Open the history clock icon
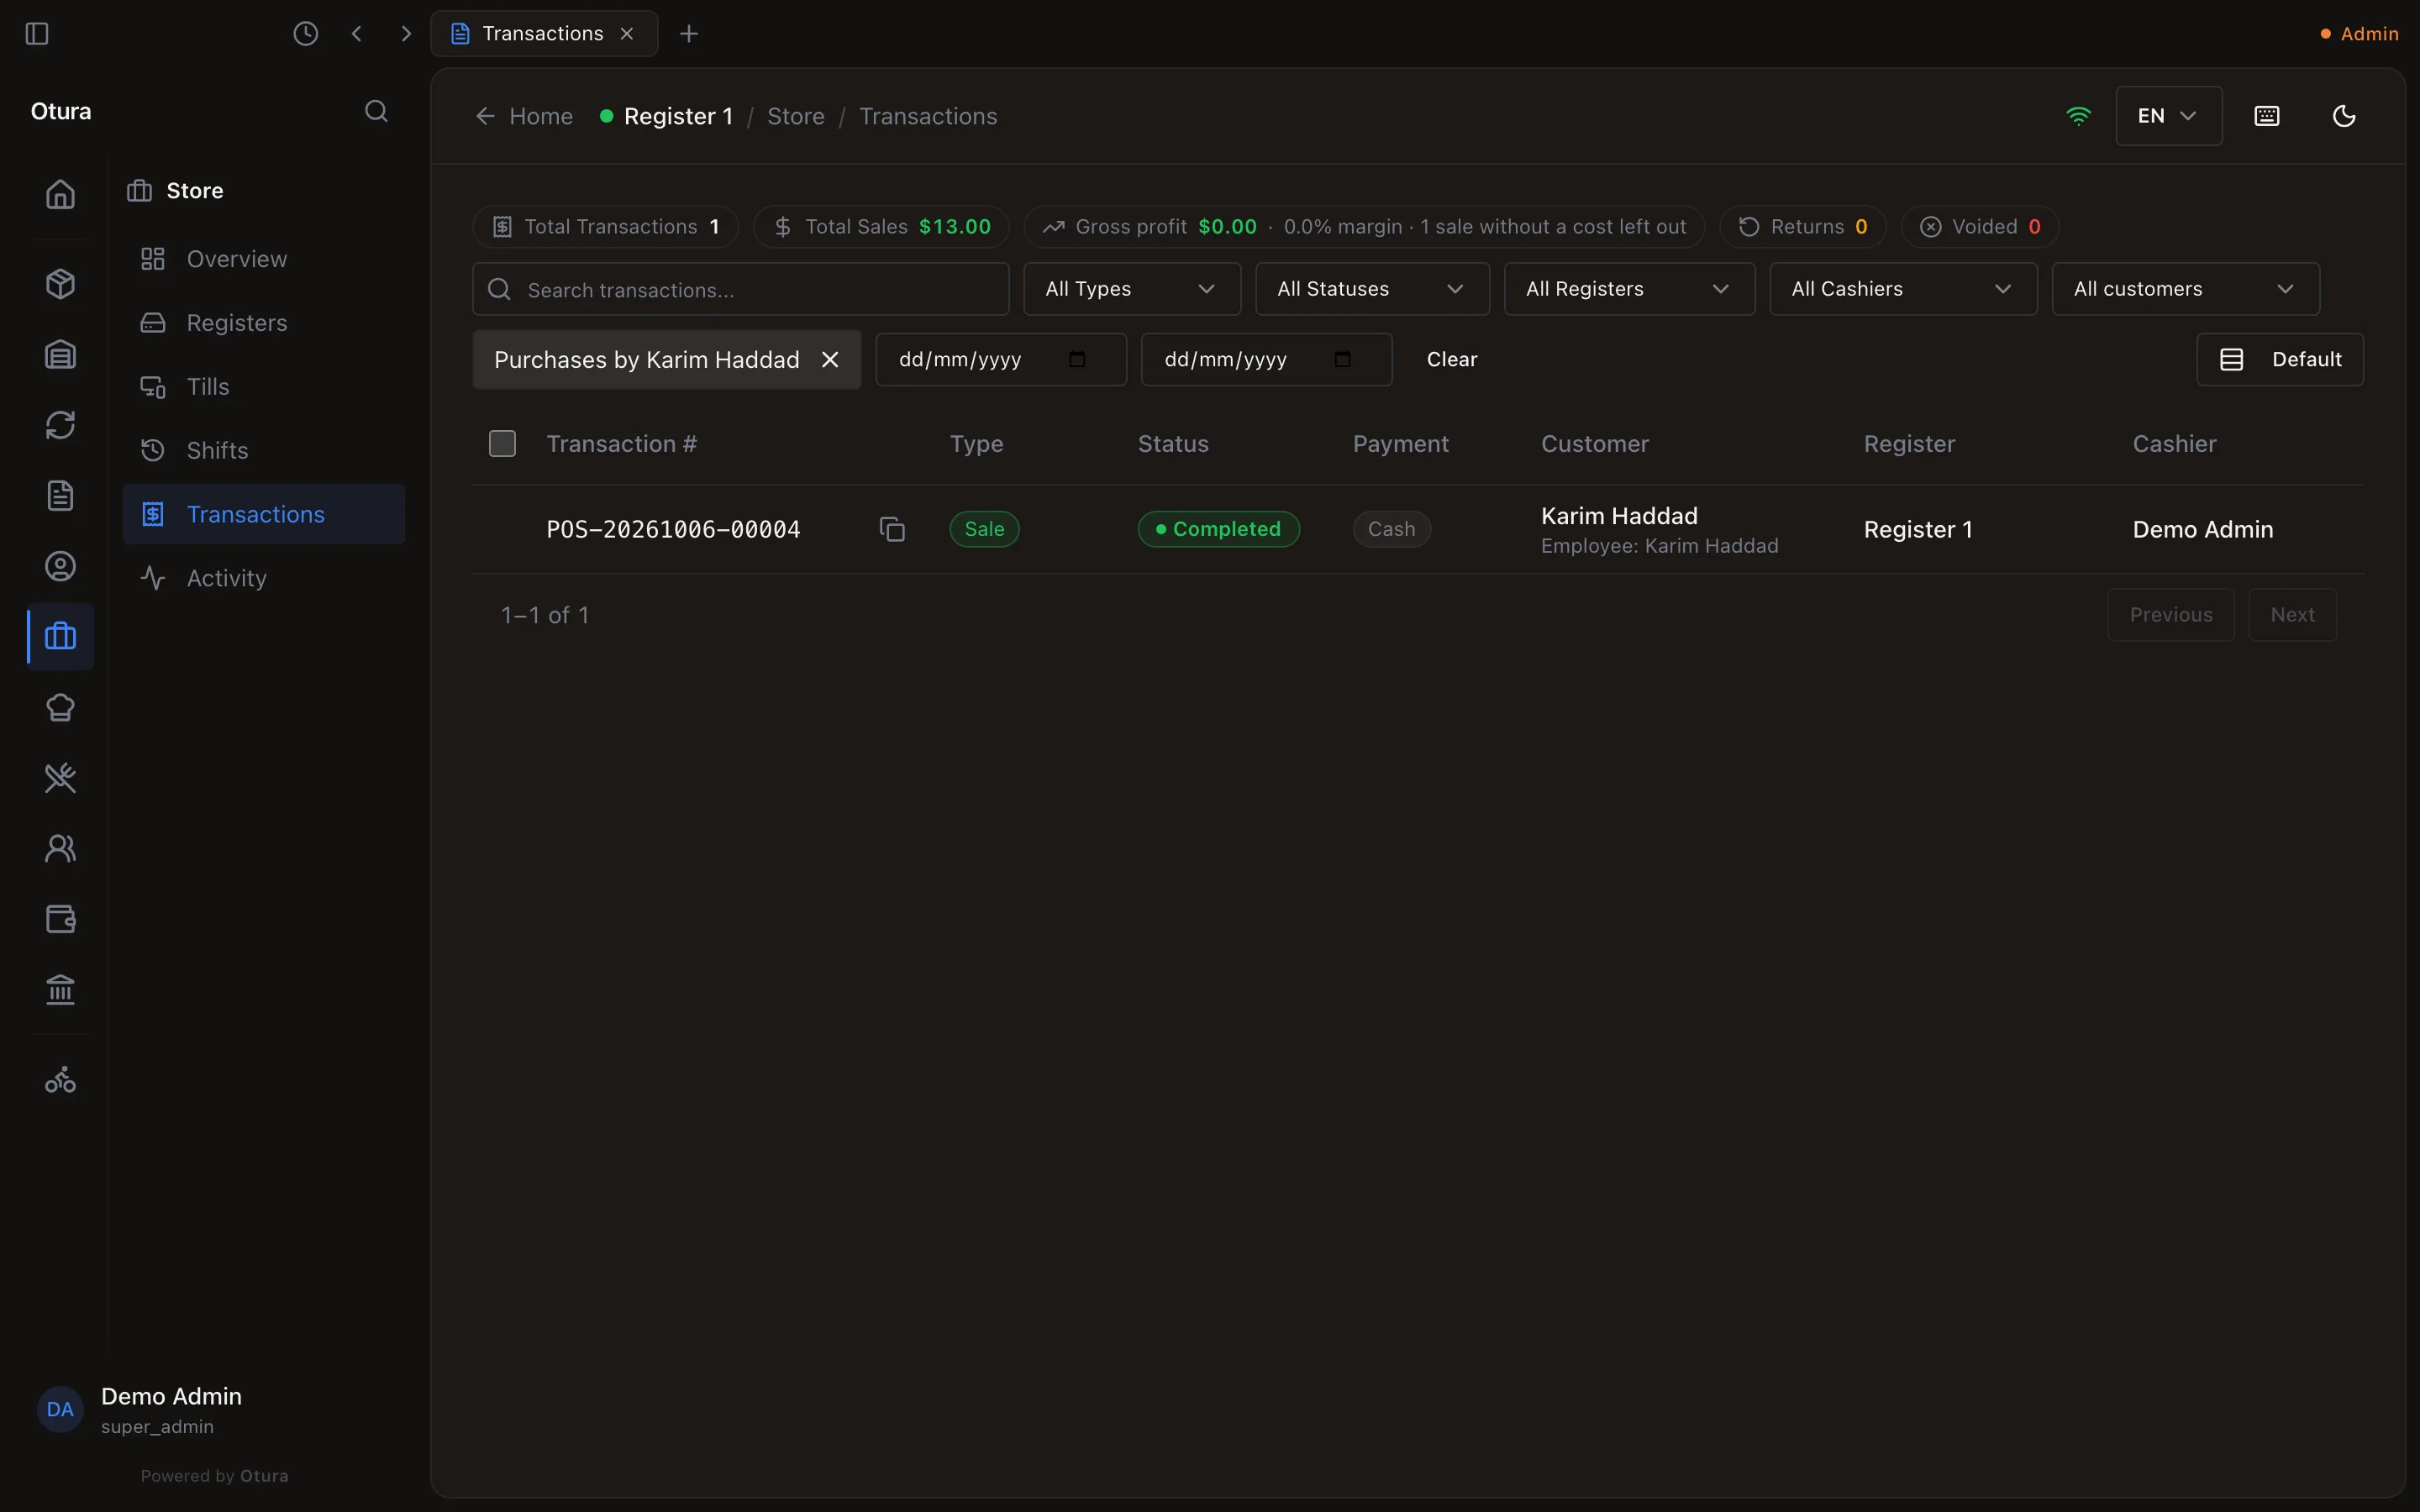The image size is (2420, 1512). point(305,33)
